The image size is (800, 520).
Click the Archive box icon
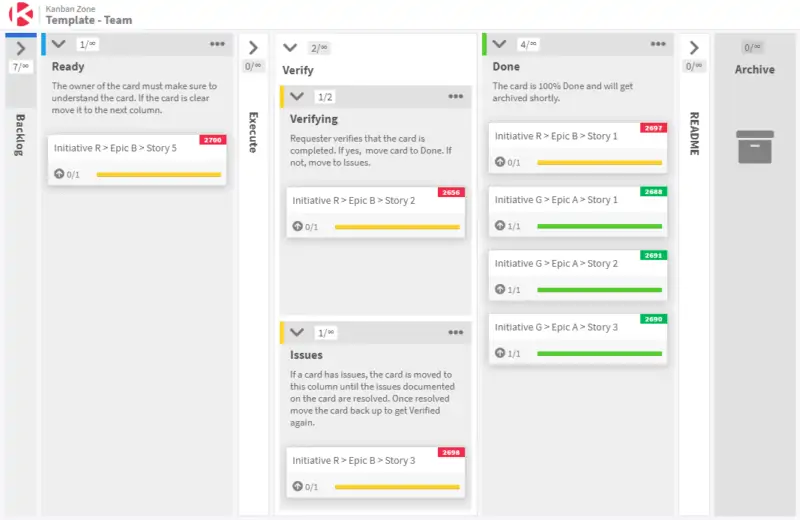[x=755, y=146]
